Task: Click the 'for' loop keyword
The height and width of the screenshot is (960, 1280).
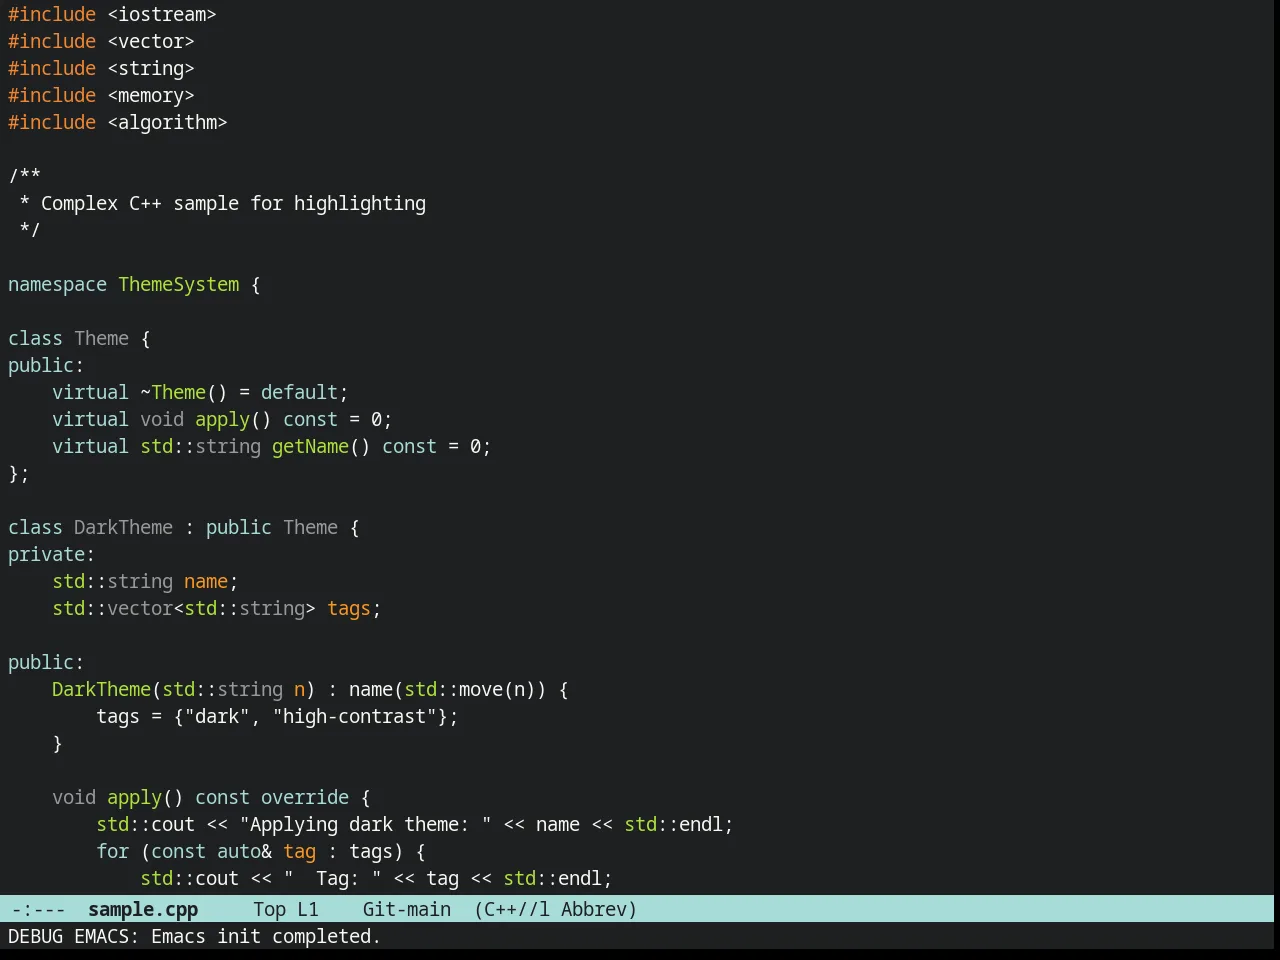Action: pos(113,851)
